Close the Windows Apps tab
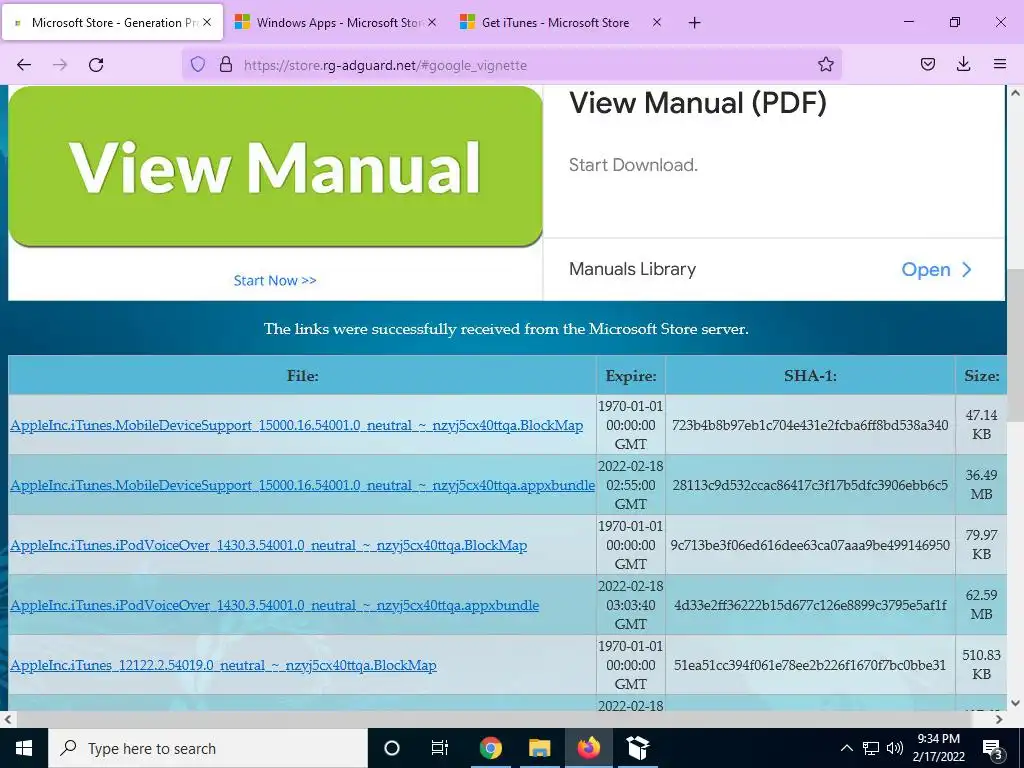 [x=432, y=22]
